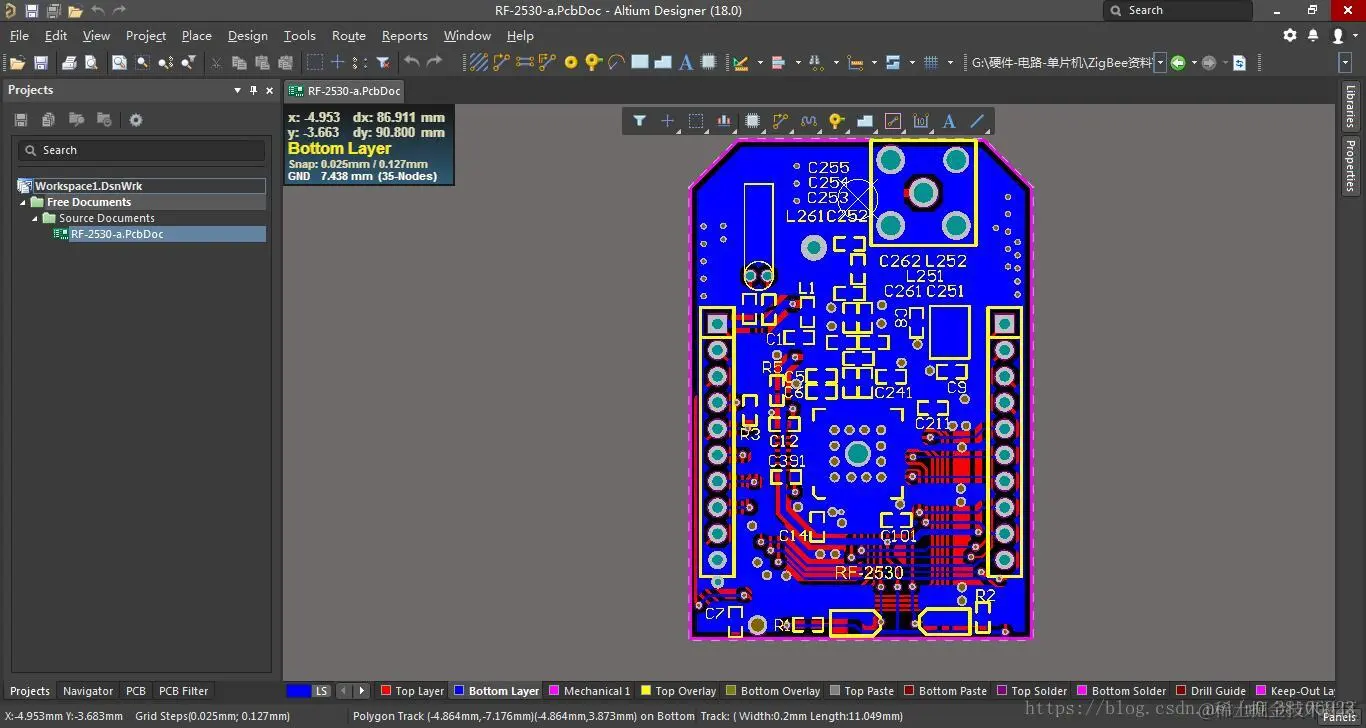This screenshot has height=728, width=1366.
Task: Click the selection filter funnel in active bar
Action: coord(639,121)
